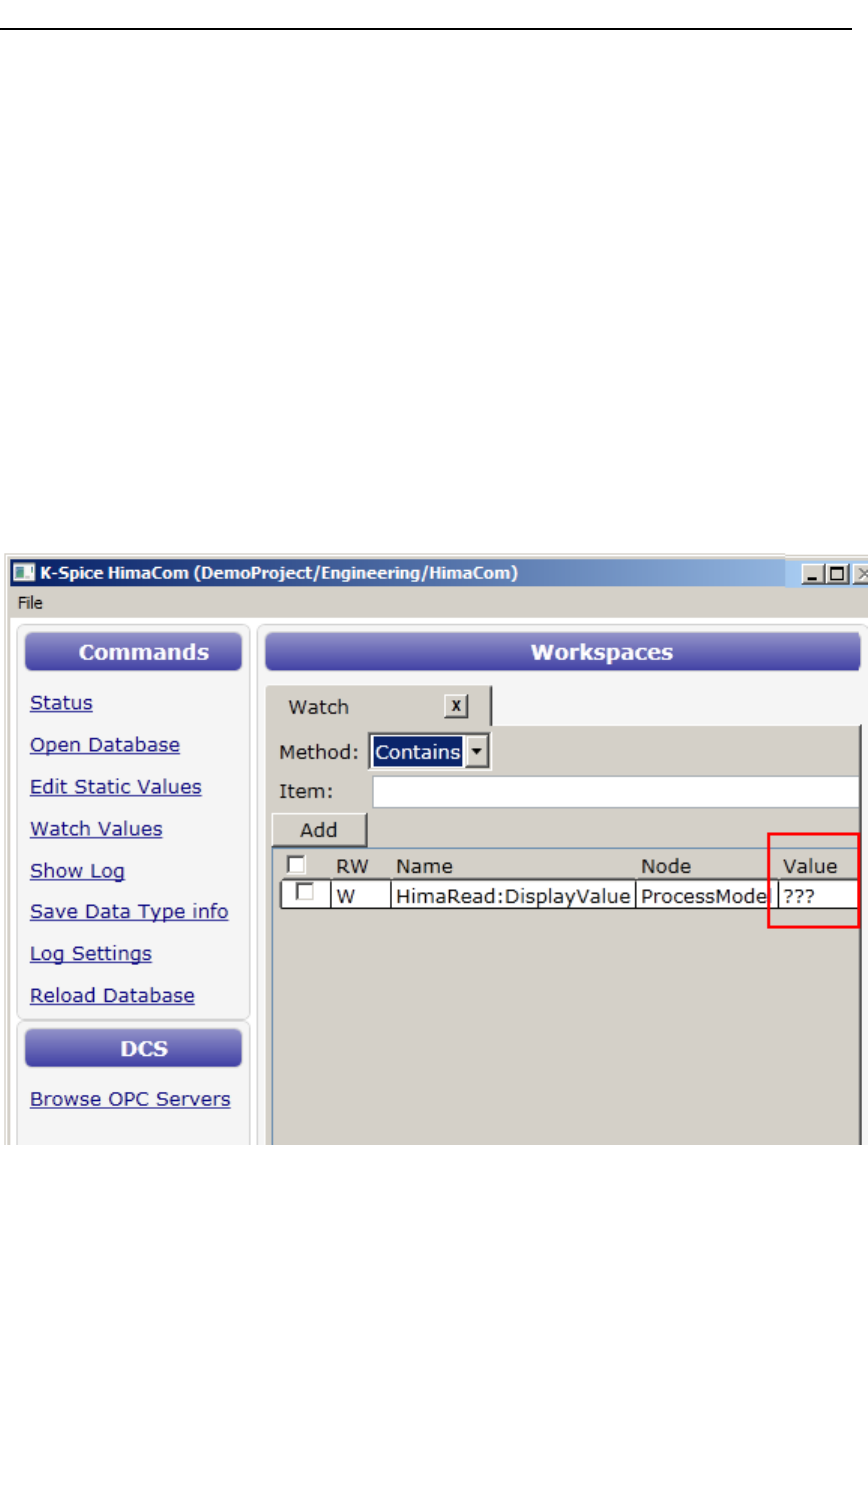The image size is (868, 1509).
Task: Click Save Data Type info link
Action: tap(129, 912)
